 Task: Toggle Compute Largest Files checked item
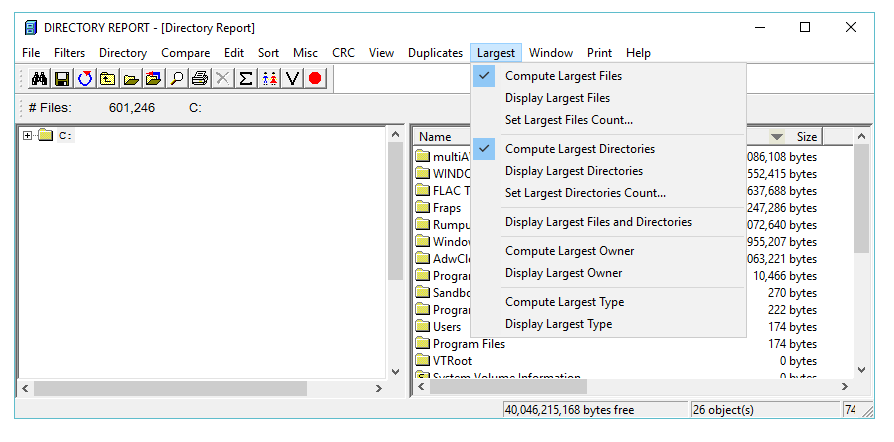click(608, 76)
